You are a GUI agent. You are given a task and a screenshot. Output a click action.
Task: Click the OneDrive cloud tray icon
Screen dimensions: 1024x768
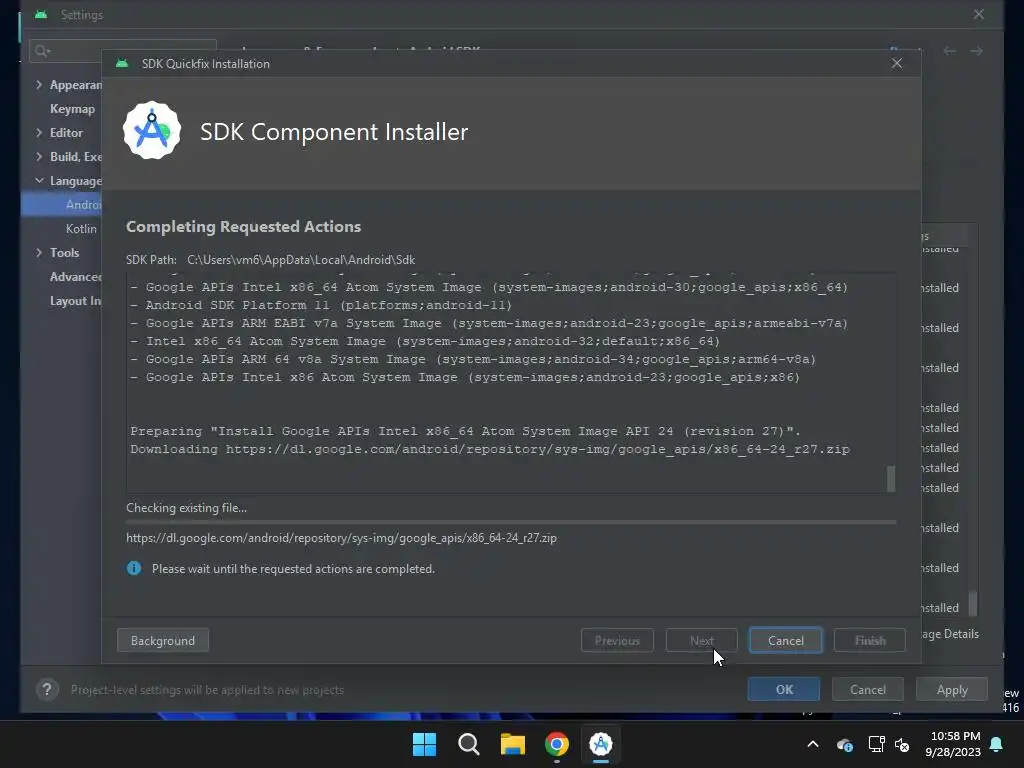(x=844, y=744)
